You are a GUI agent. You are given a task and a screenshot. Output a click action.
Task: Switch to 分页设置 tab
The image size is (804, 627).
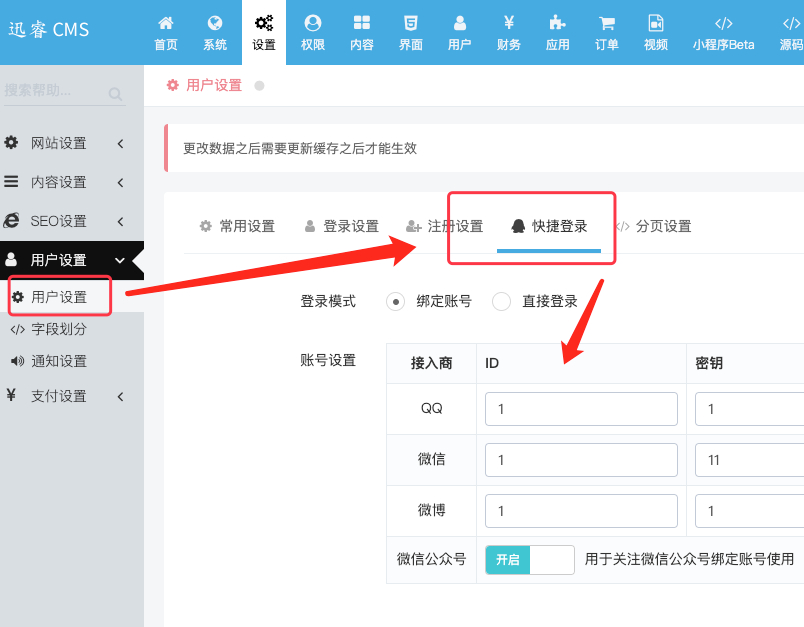[654, 226]
